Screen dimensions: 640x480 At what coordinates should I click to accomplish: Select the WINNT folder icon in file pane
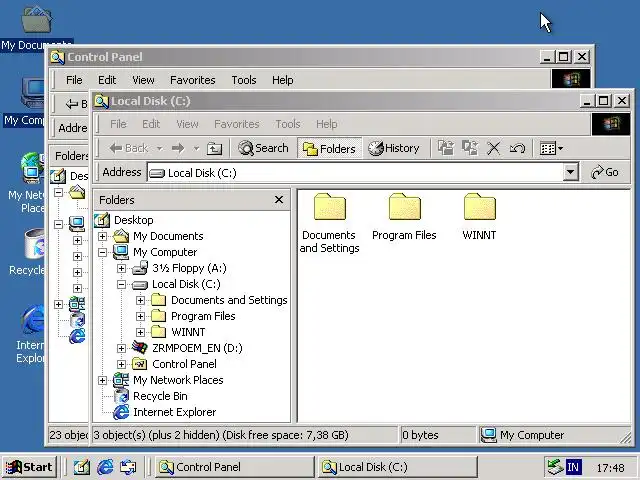[480, 207]
